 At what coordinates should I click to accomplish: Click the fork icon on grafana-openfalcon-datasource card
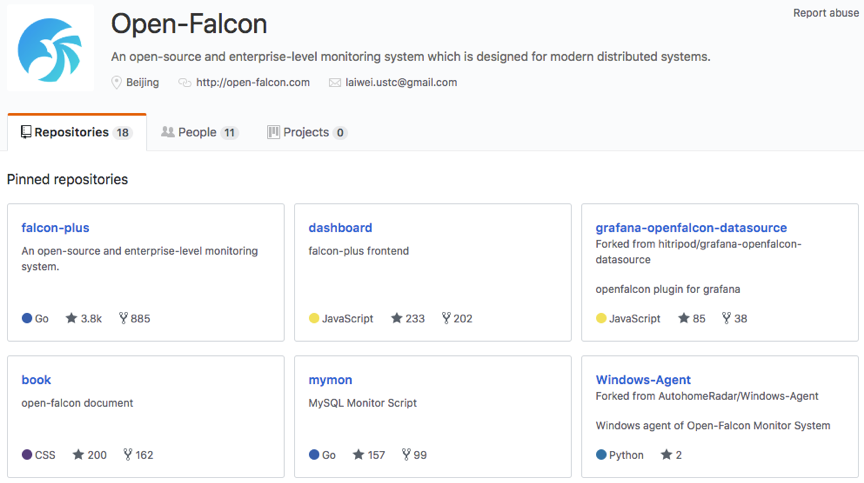coord(726,318)
